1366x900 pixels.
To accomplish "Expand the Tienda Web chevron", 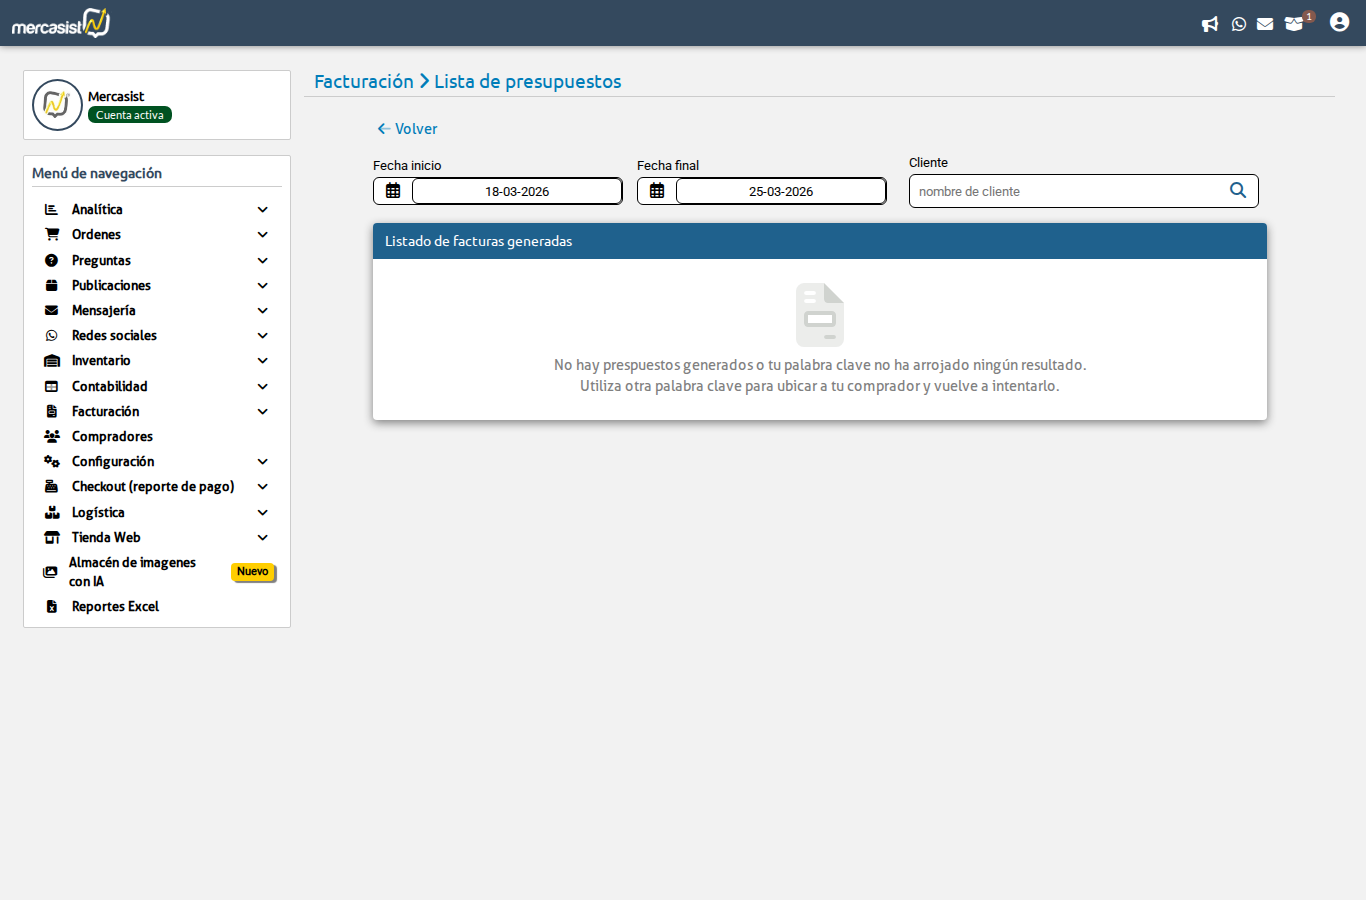I will (x=263, y=538).
